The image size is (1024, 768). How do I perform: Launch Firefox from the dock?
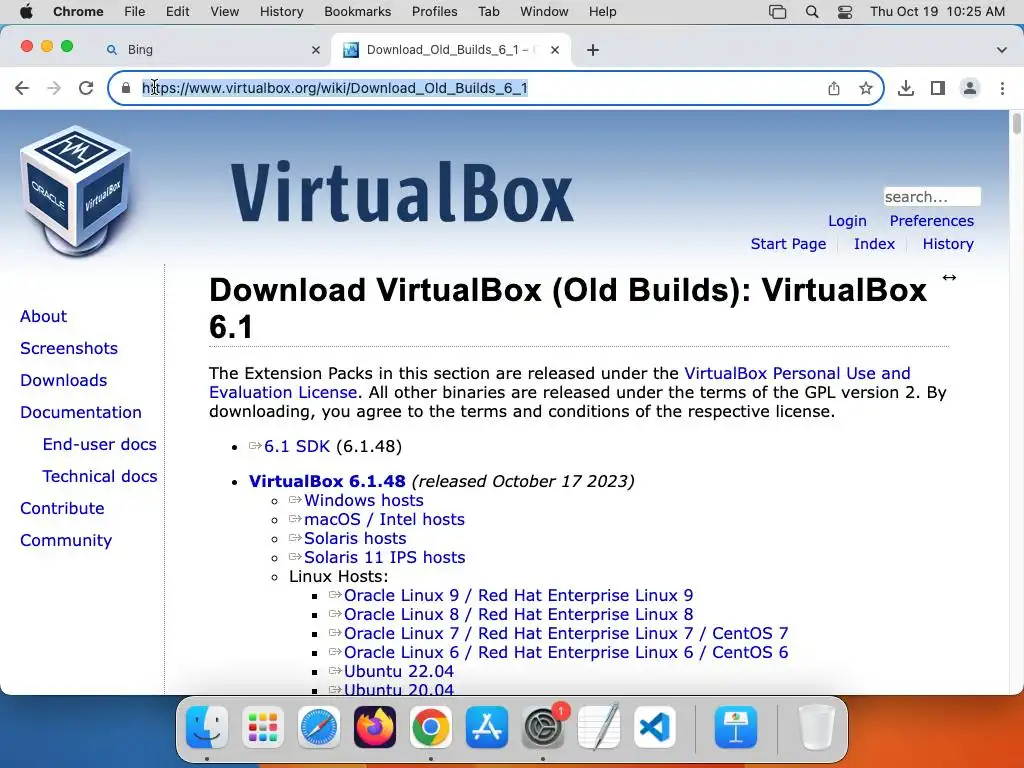pyautogui.click(x=375, y=727)
